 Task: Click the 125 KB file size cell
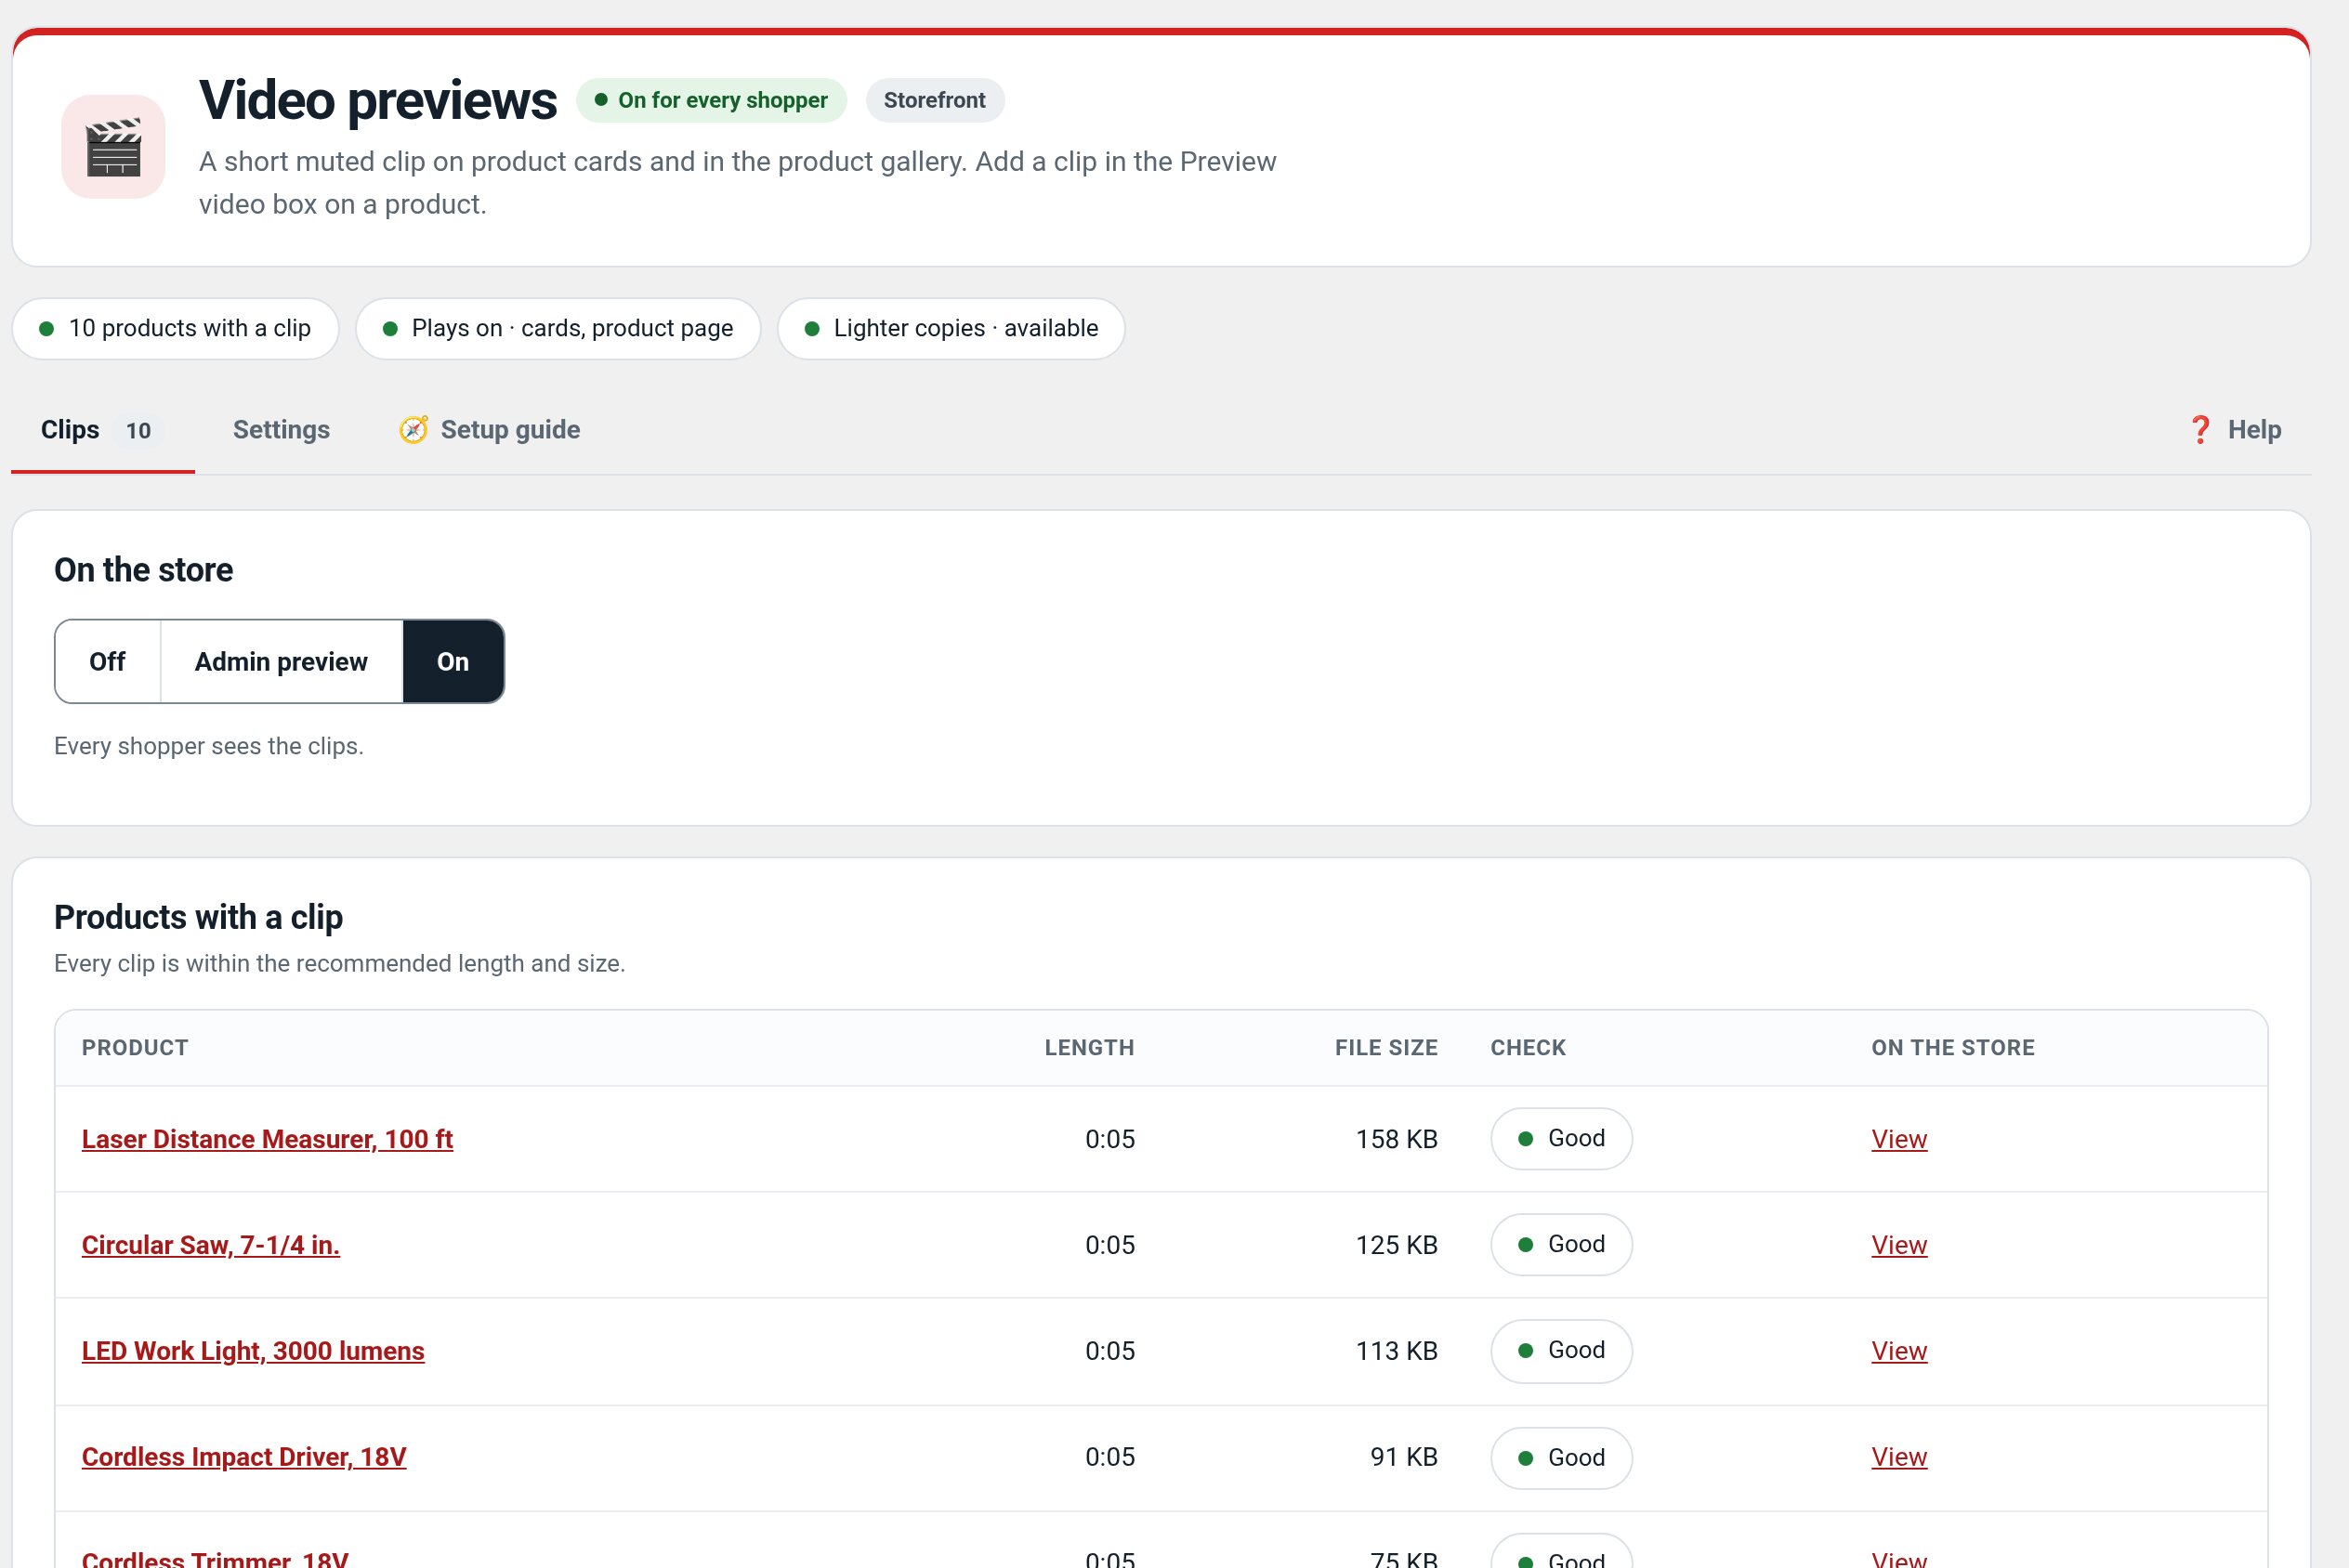point(1396,1245)
